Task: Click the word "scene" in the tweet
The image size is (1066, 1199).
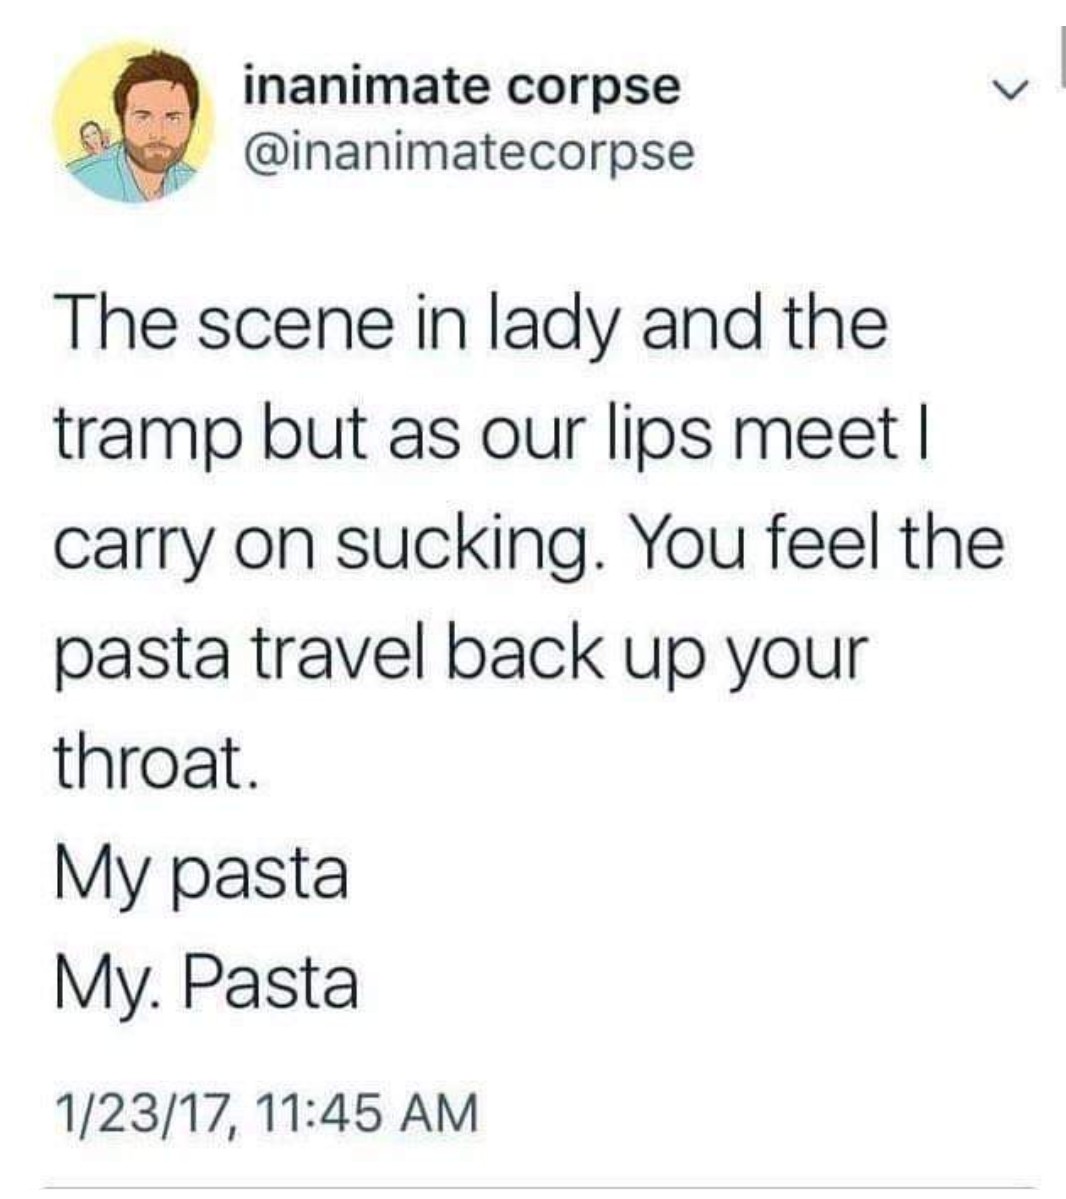Action: 295,325
